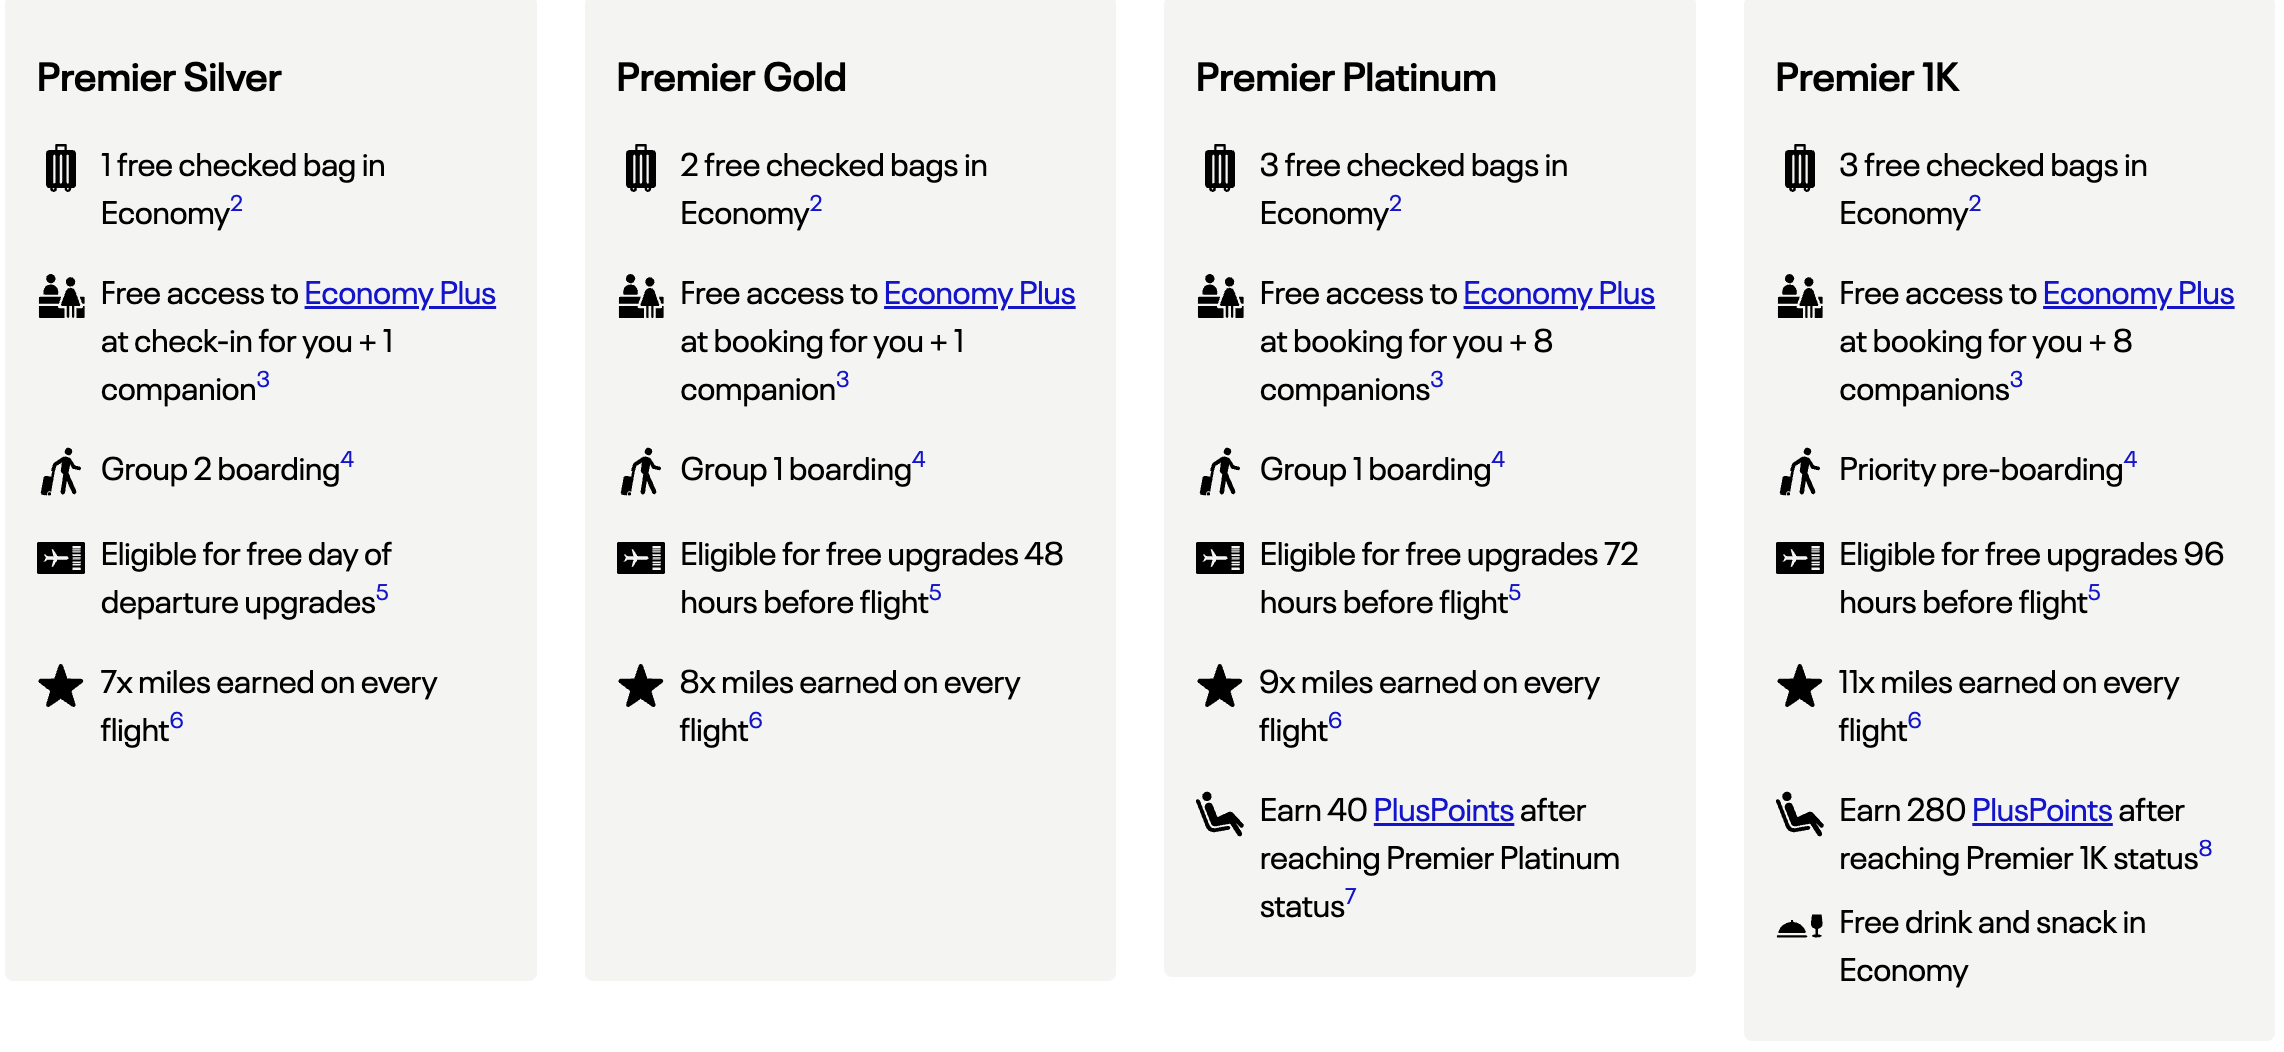Click the luggage icon in Premier Silver
The height and width of the screenshot is (1052, 2284).
61,168
